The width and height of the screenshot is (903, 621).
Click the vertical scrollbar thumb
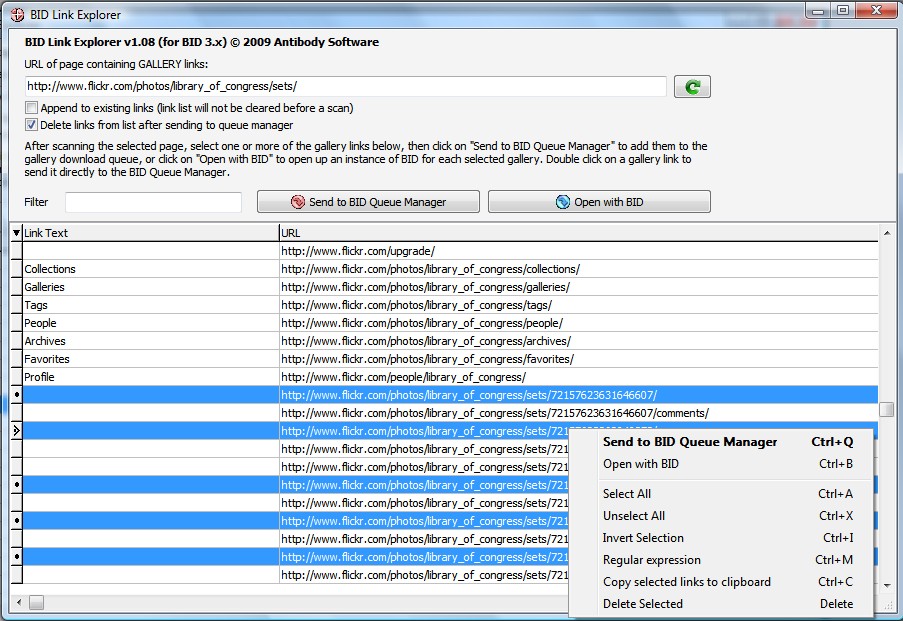887,409
